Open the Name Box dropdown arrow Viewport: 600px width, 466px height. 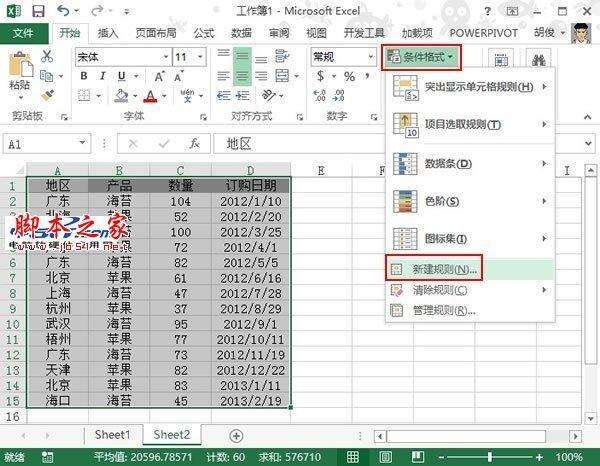point(82,143)
